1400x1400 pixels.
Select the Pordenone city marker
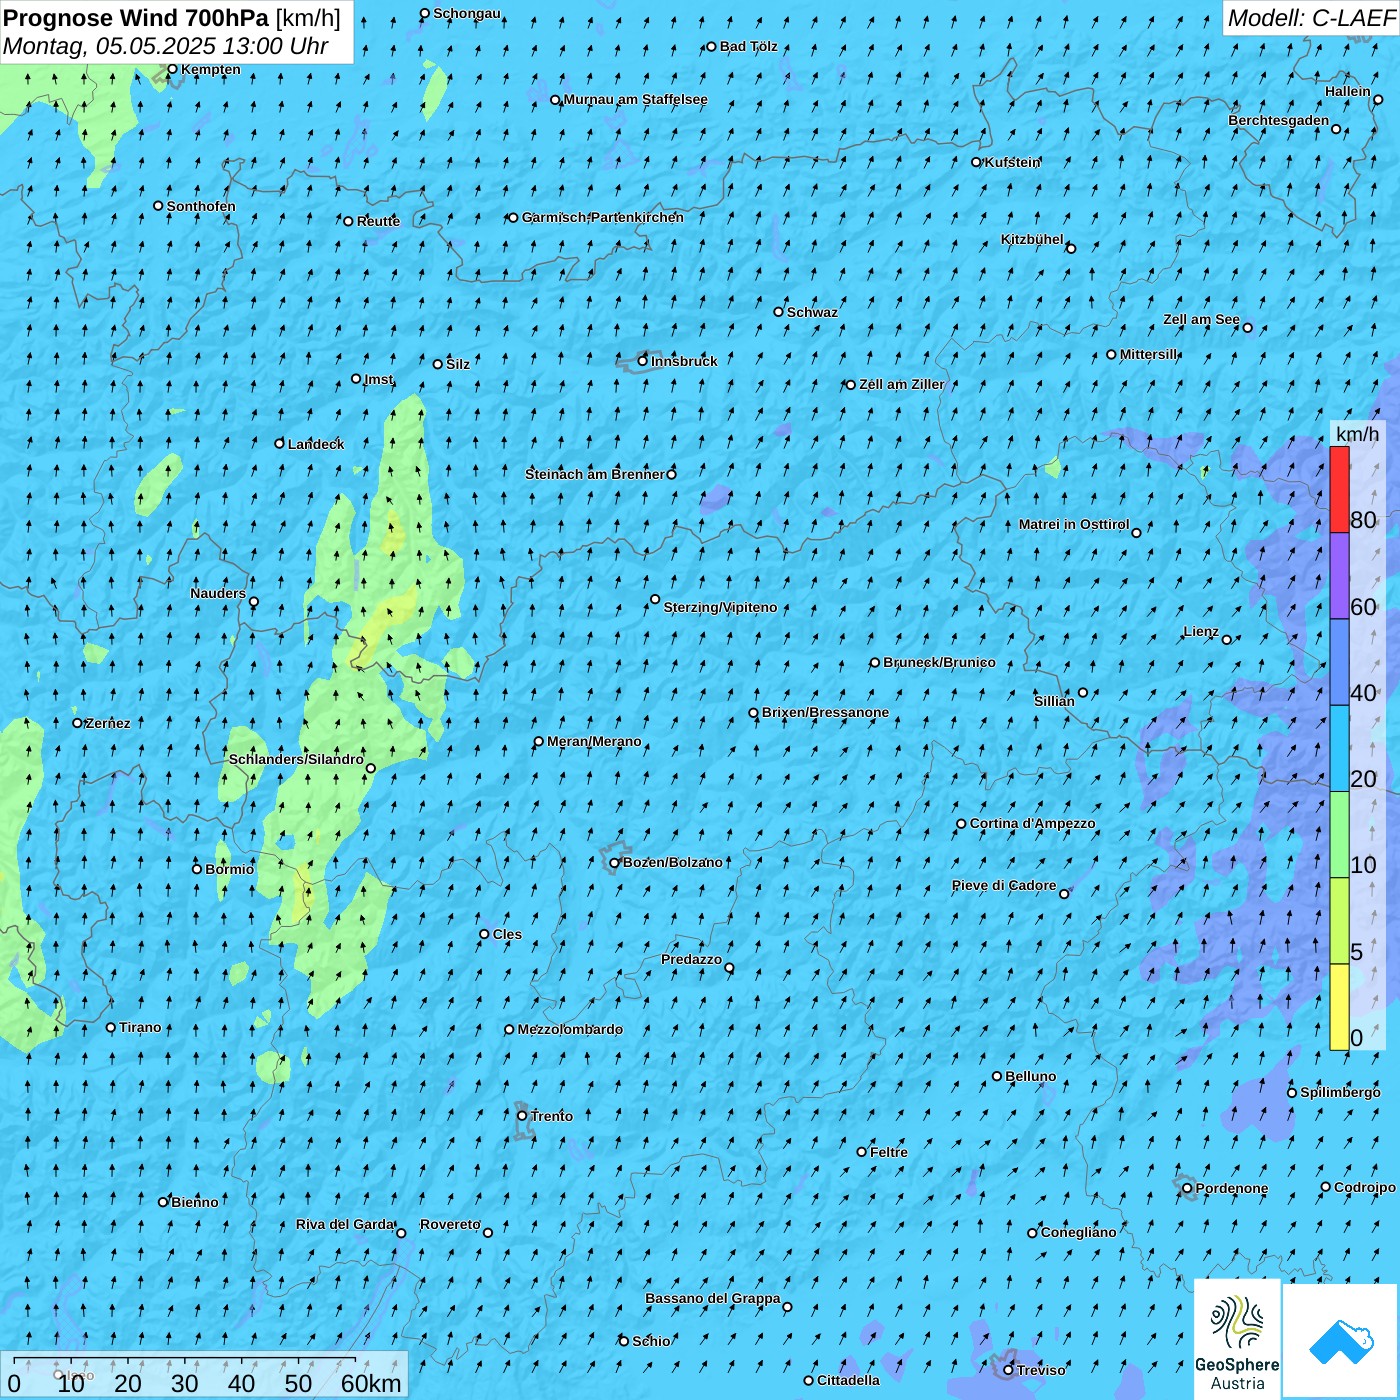1188,1188
